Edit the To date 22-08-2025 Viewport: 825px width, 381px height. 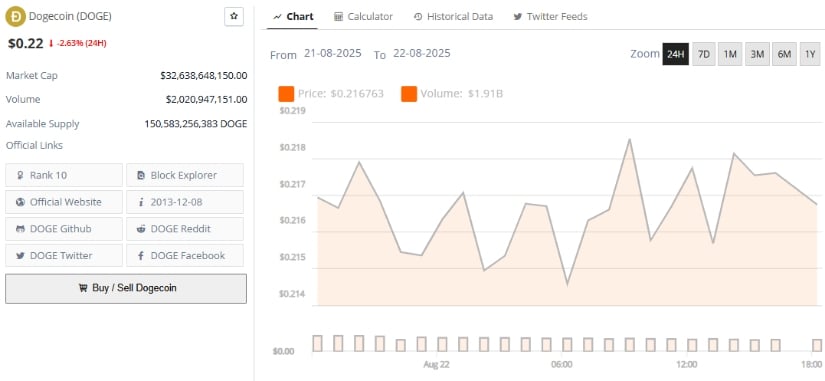click(421, 54)
